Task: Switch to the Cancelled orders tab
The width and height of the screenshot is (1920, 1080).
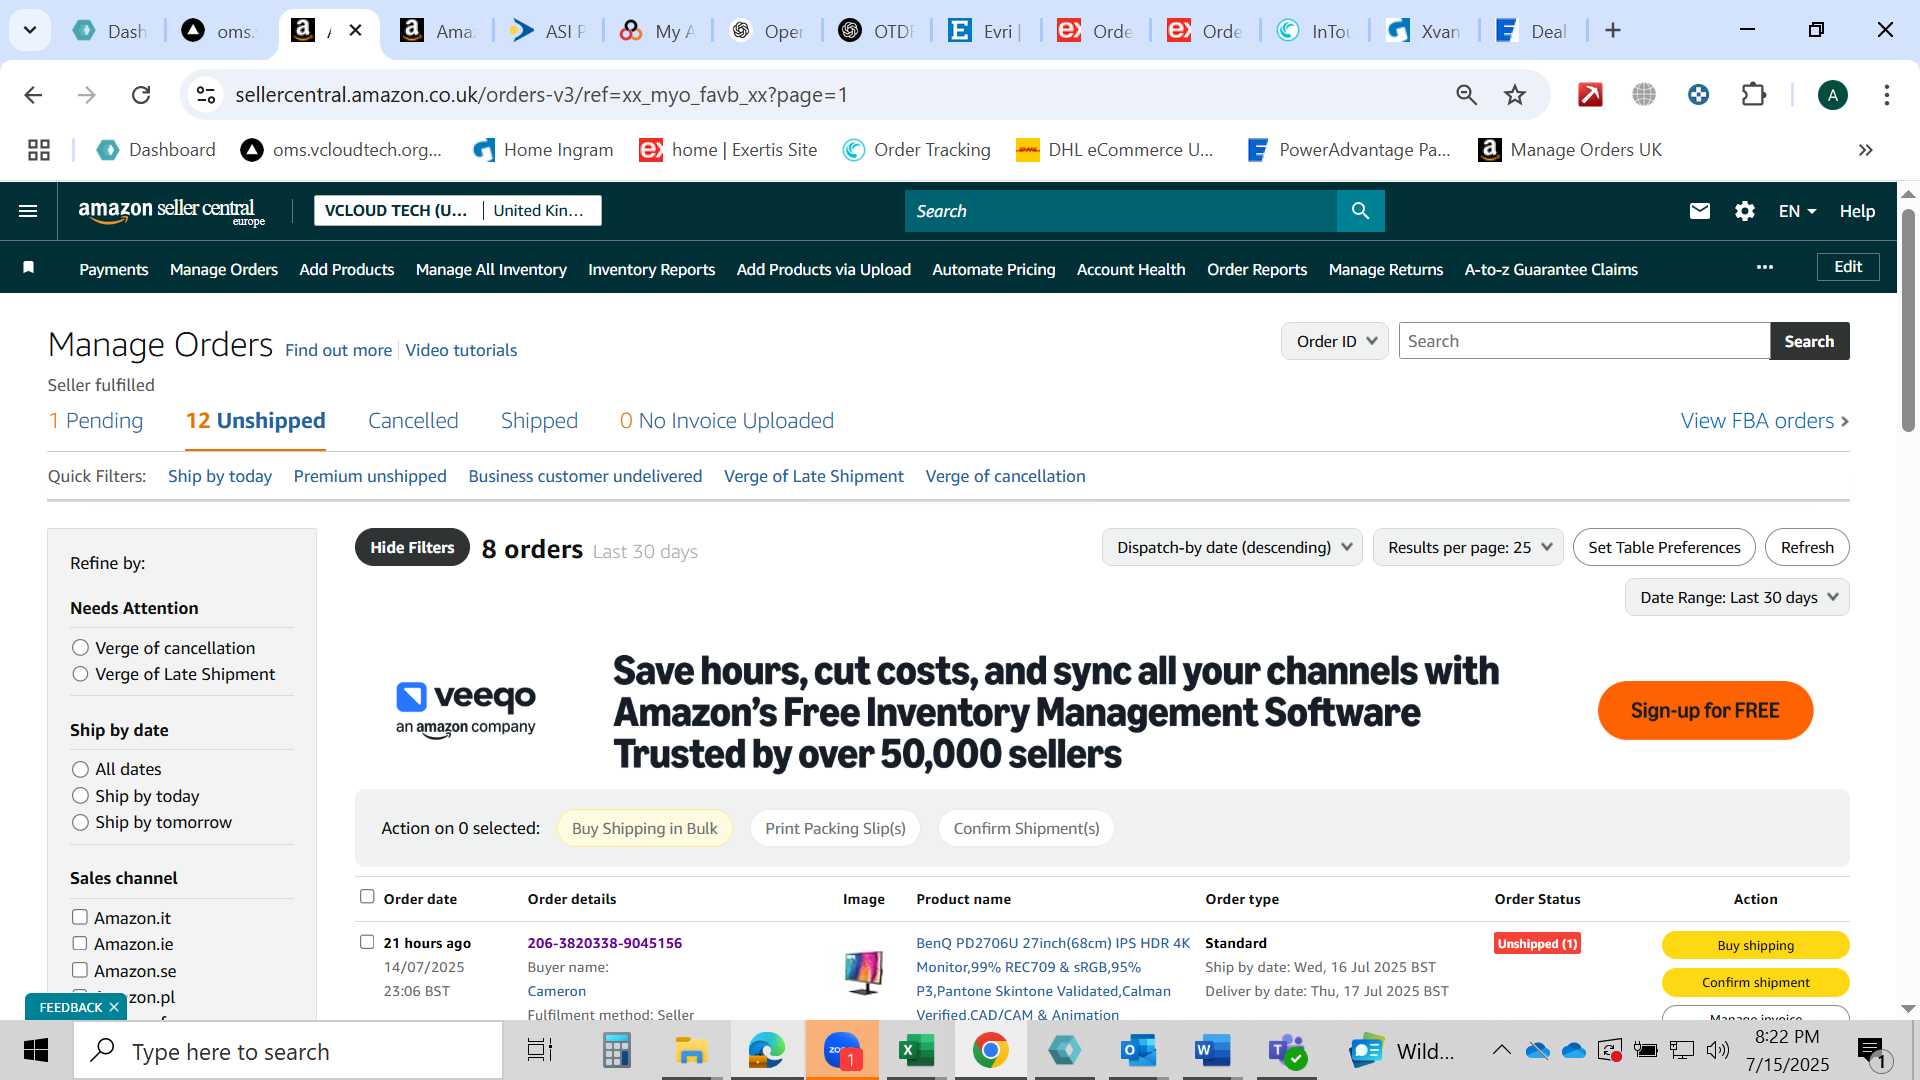Action: point(413,421)
